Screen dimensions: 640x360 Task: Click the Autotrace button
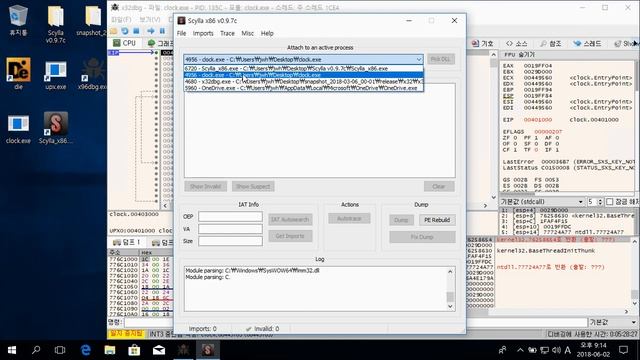coord(349,219)
